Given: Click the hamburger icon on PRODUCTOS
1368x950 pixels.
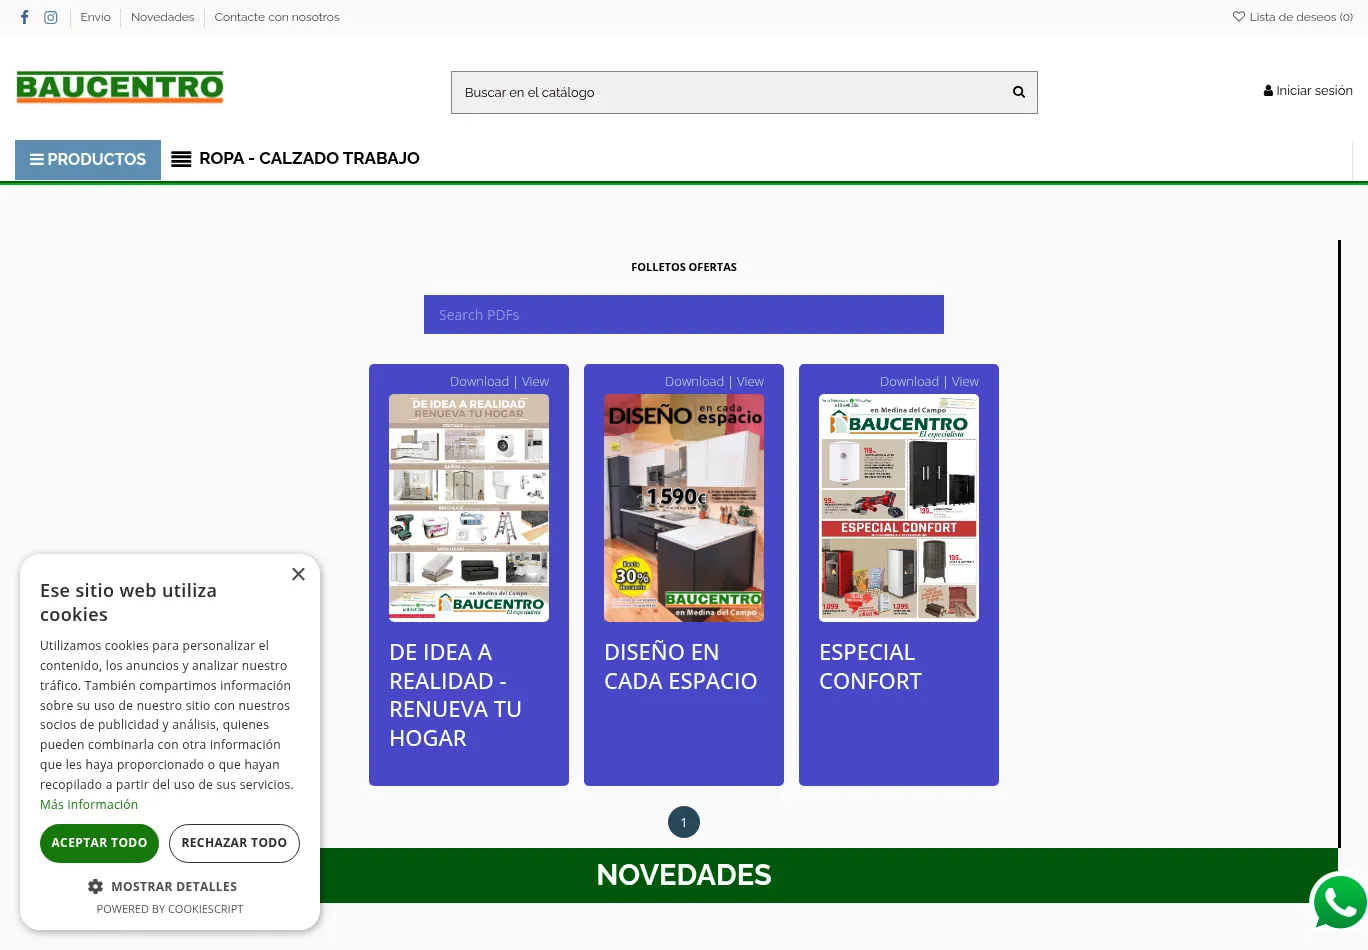Looking at the screenshot, I should click(x=37, y=159).
